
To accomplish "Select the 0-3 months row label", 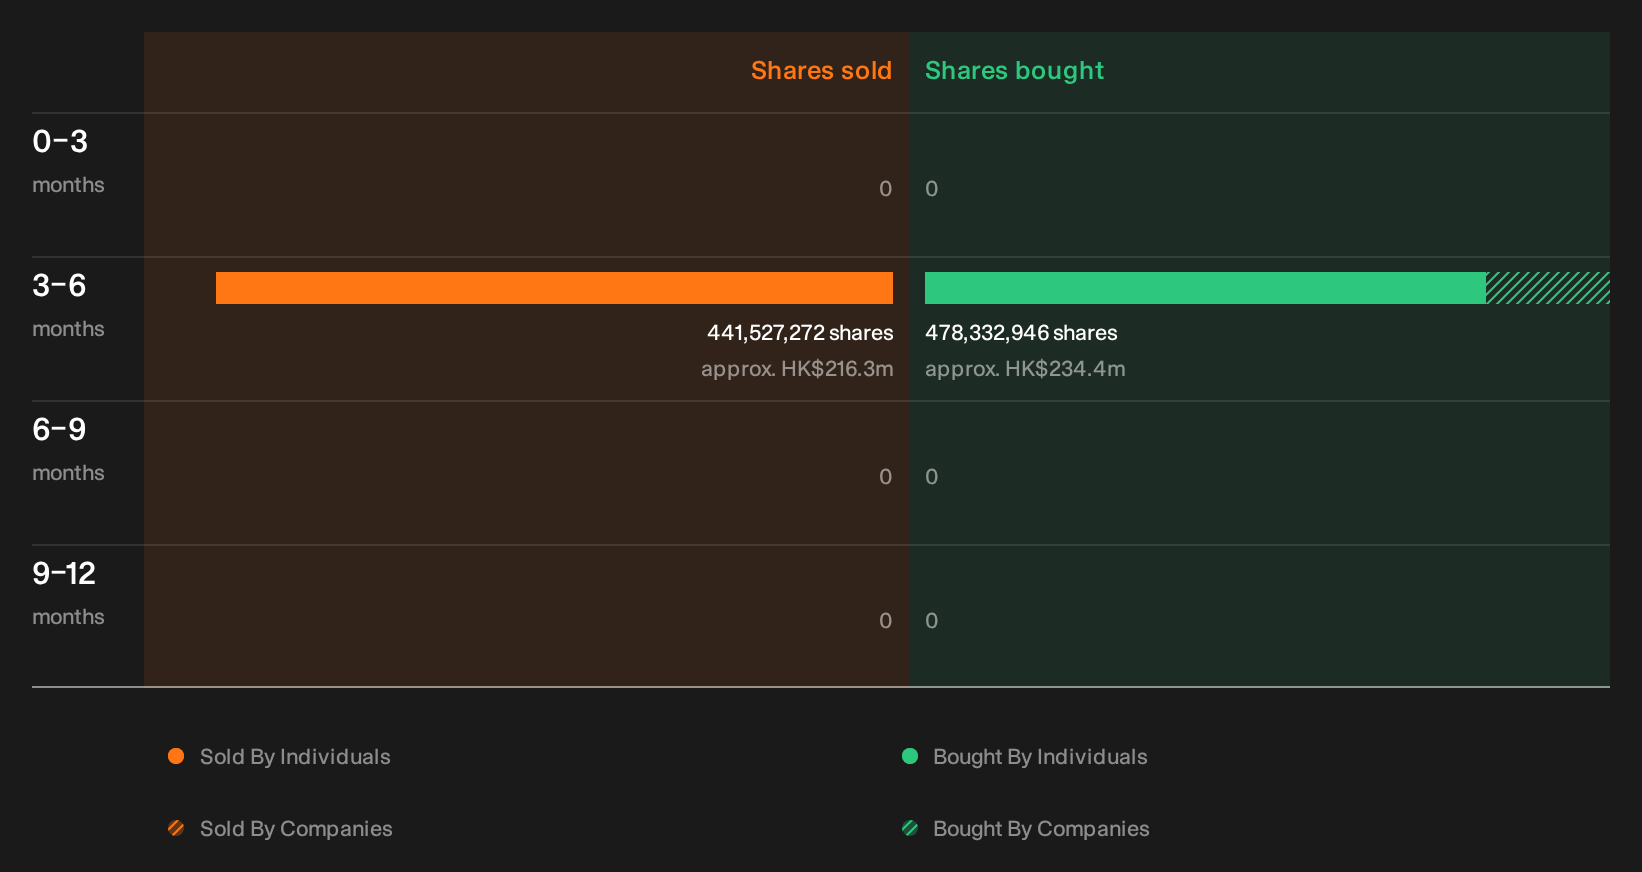I will pos(68,161).
